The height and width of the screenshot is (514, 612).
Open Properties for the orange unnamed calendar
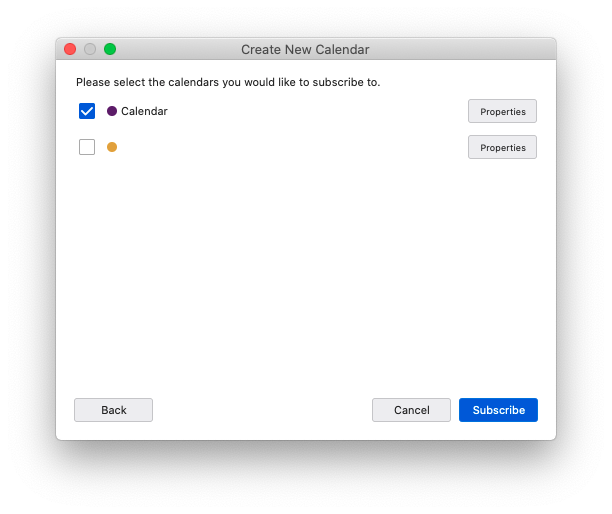(x=502, y=147)
